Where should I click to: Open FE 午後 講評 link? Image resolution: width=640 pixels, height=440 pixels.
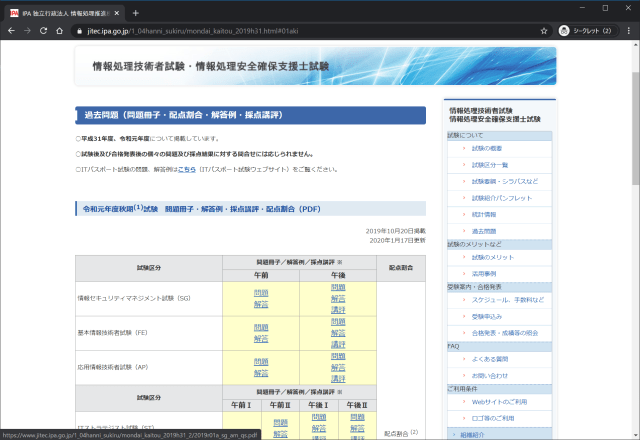click(x=338, y=345)
